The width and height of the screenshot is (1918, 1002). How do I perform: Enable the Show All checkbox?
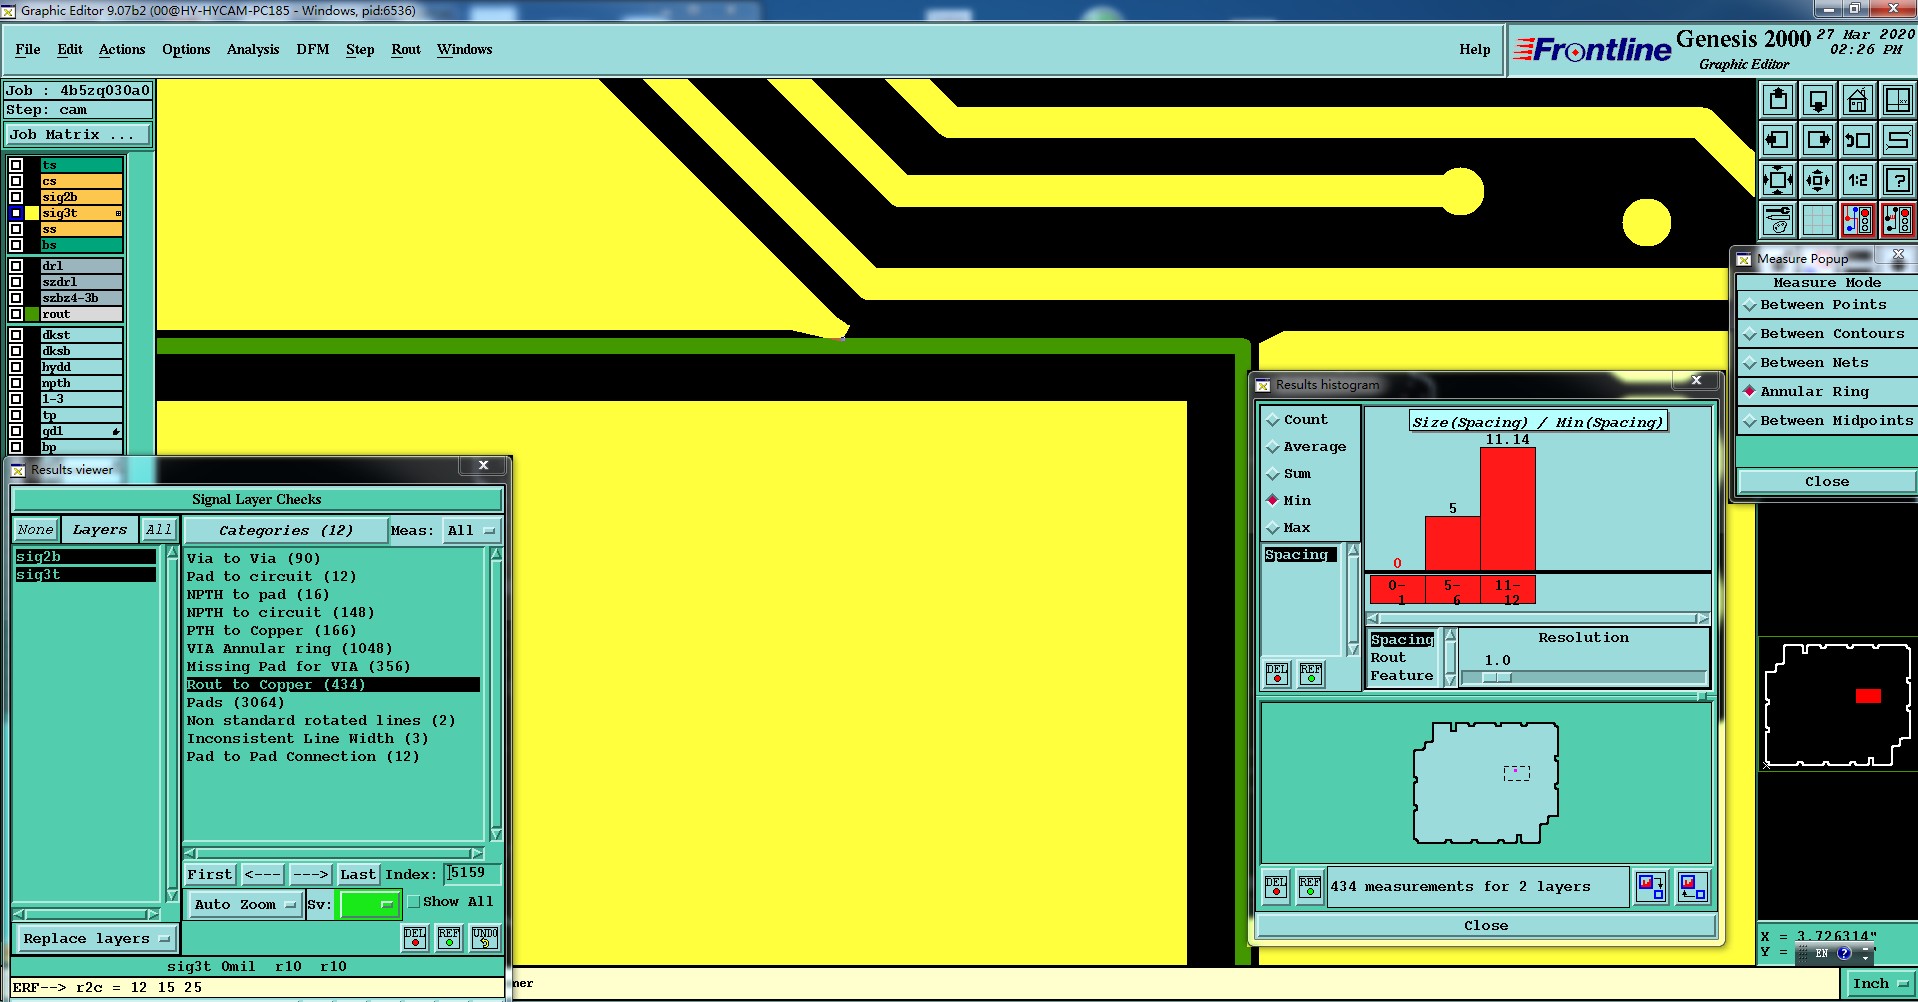click(414, 901)
